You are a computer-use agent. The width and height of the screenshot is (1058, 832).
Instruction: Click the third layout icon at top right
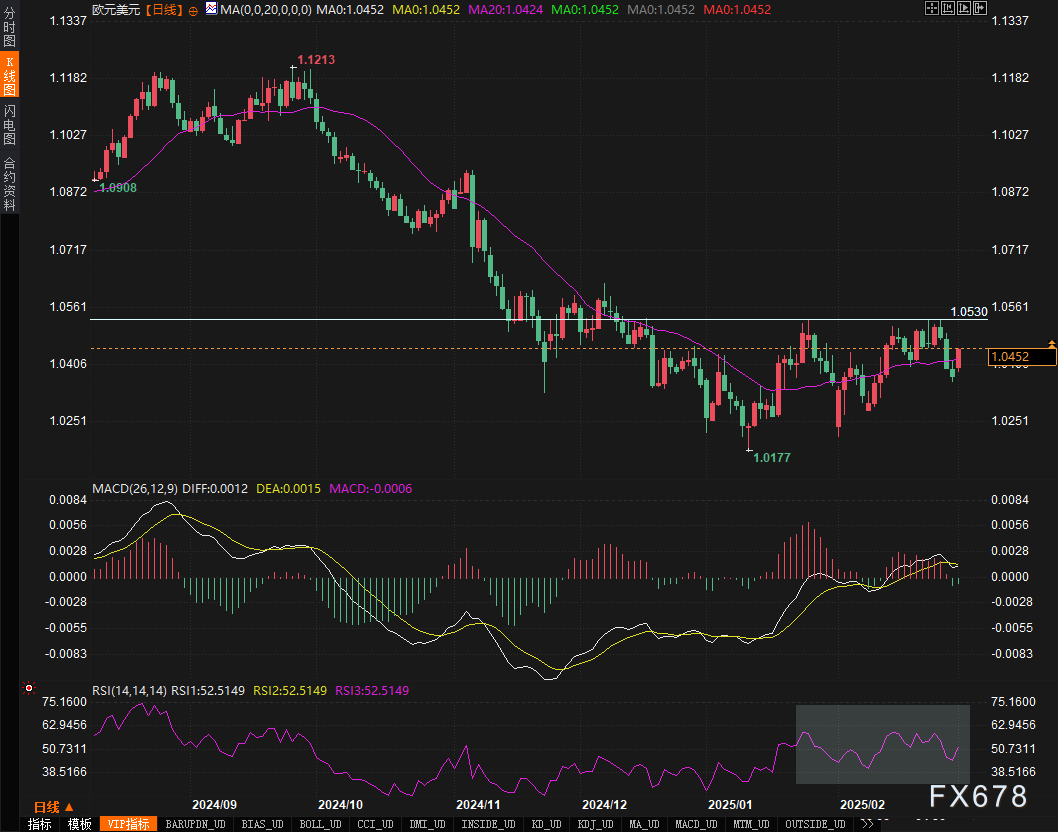pos(963,8)
